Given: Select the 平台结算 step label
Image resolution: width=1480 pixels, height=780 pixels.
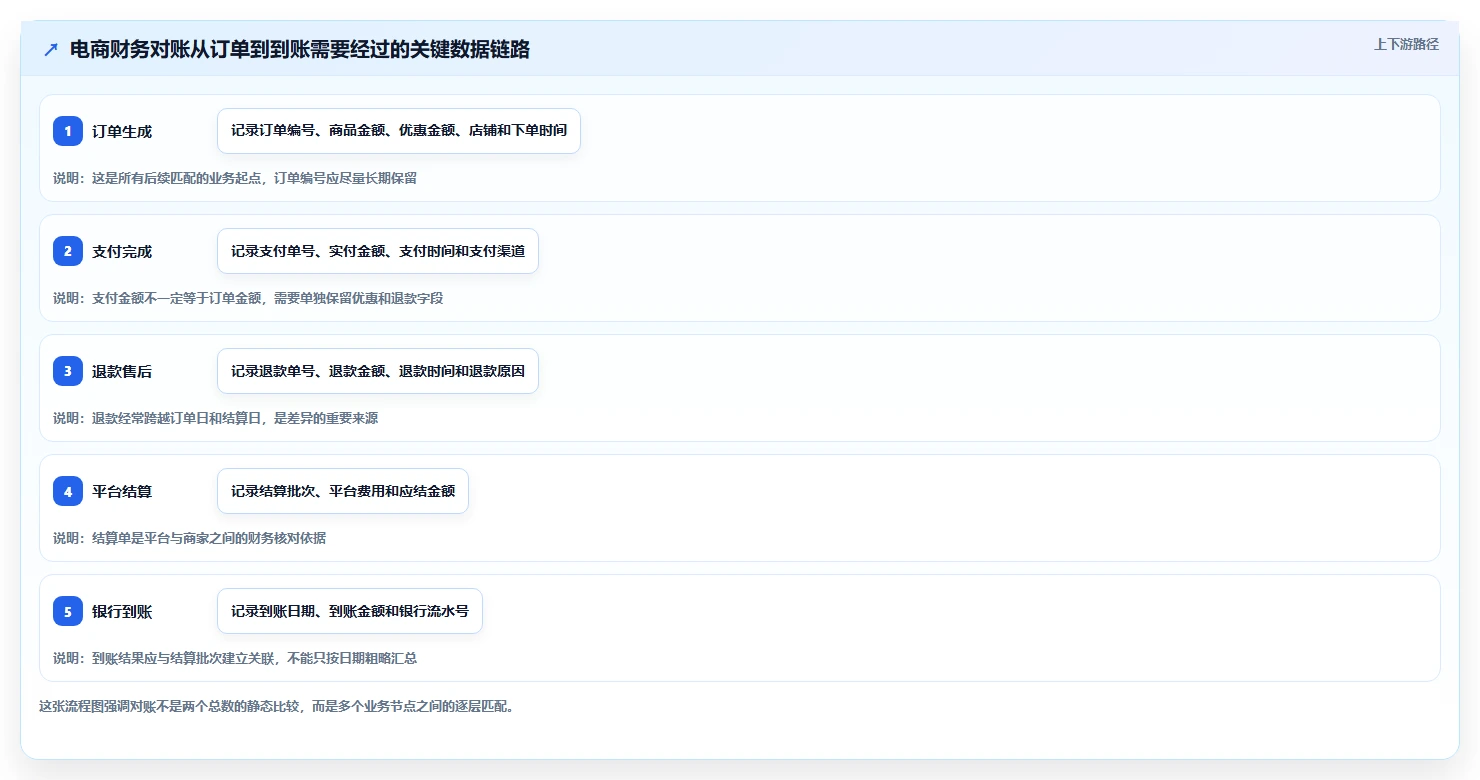Looking at the screenshot, I should 122,491.
